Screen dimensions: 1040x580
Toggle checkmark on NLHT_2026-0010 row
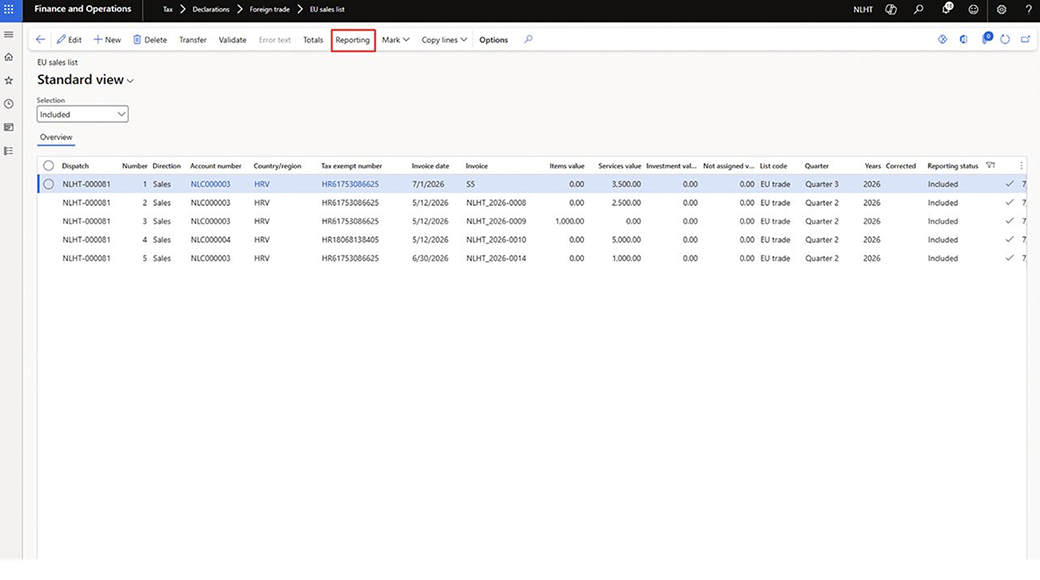pyautogui.click(x=1009, y=240)
